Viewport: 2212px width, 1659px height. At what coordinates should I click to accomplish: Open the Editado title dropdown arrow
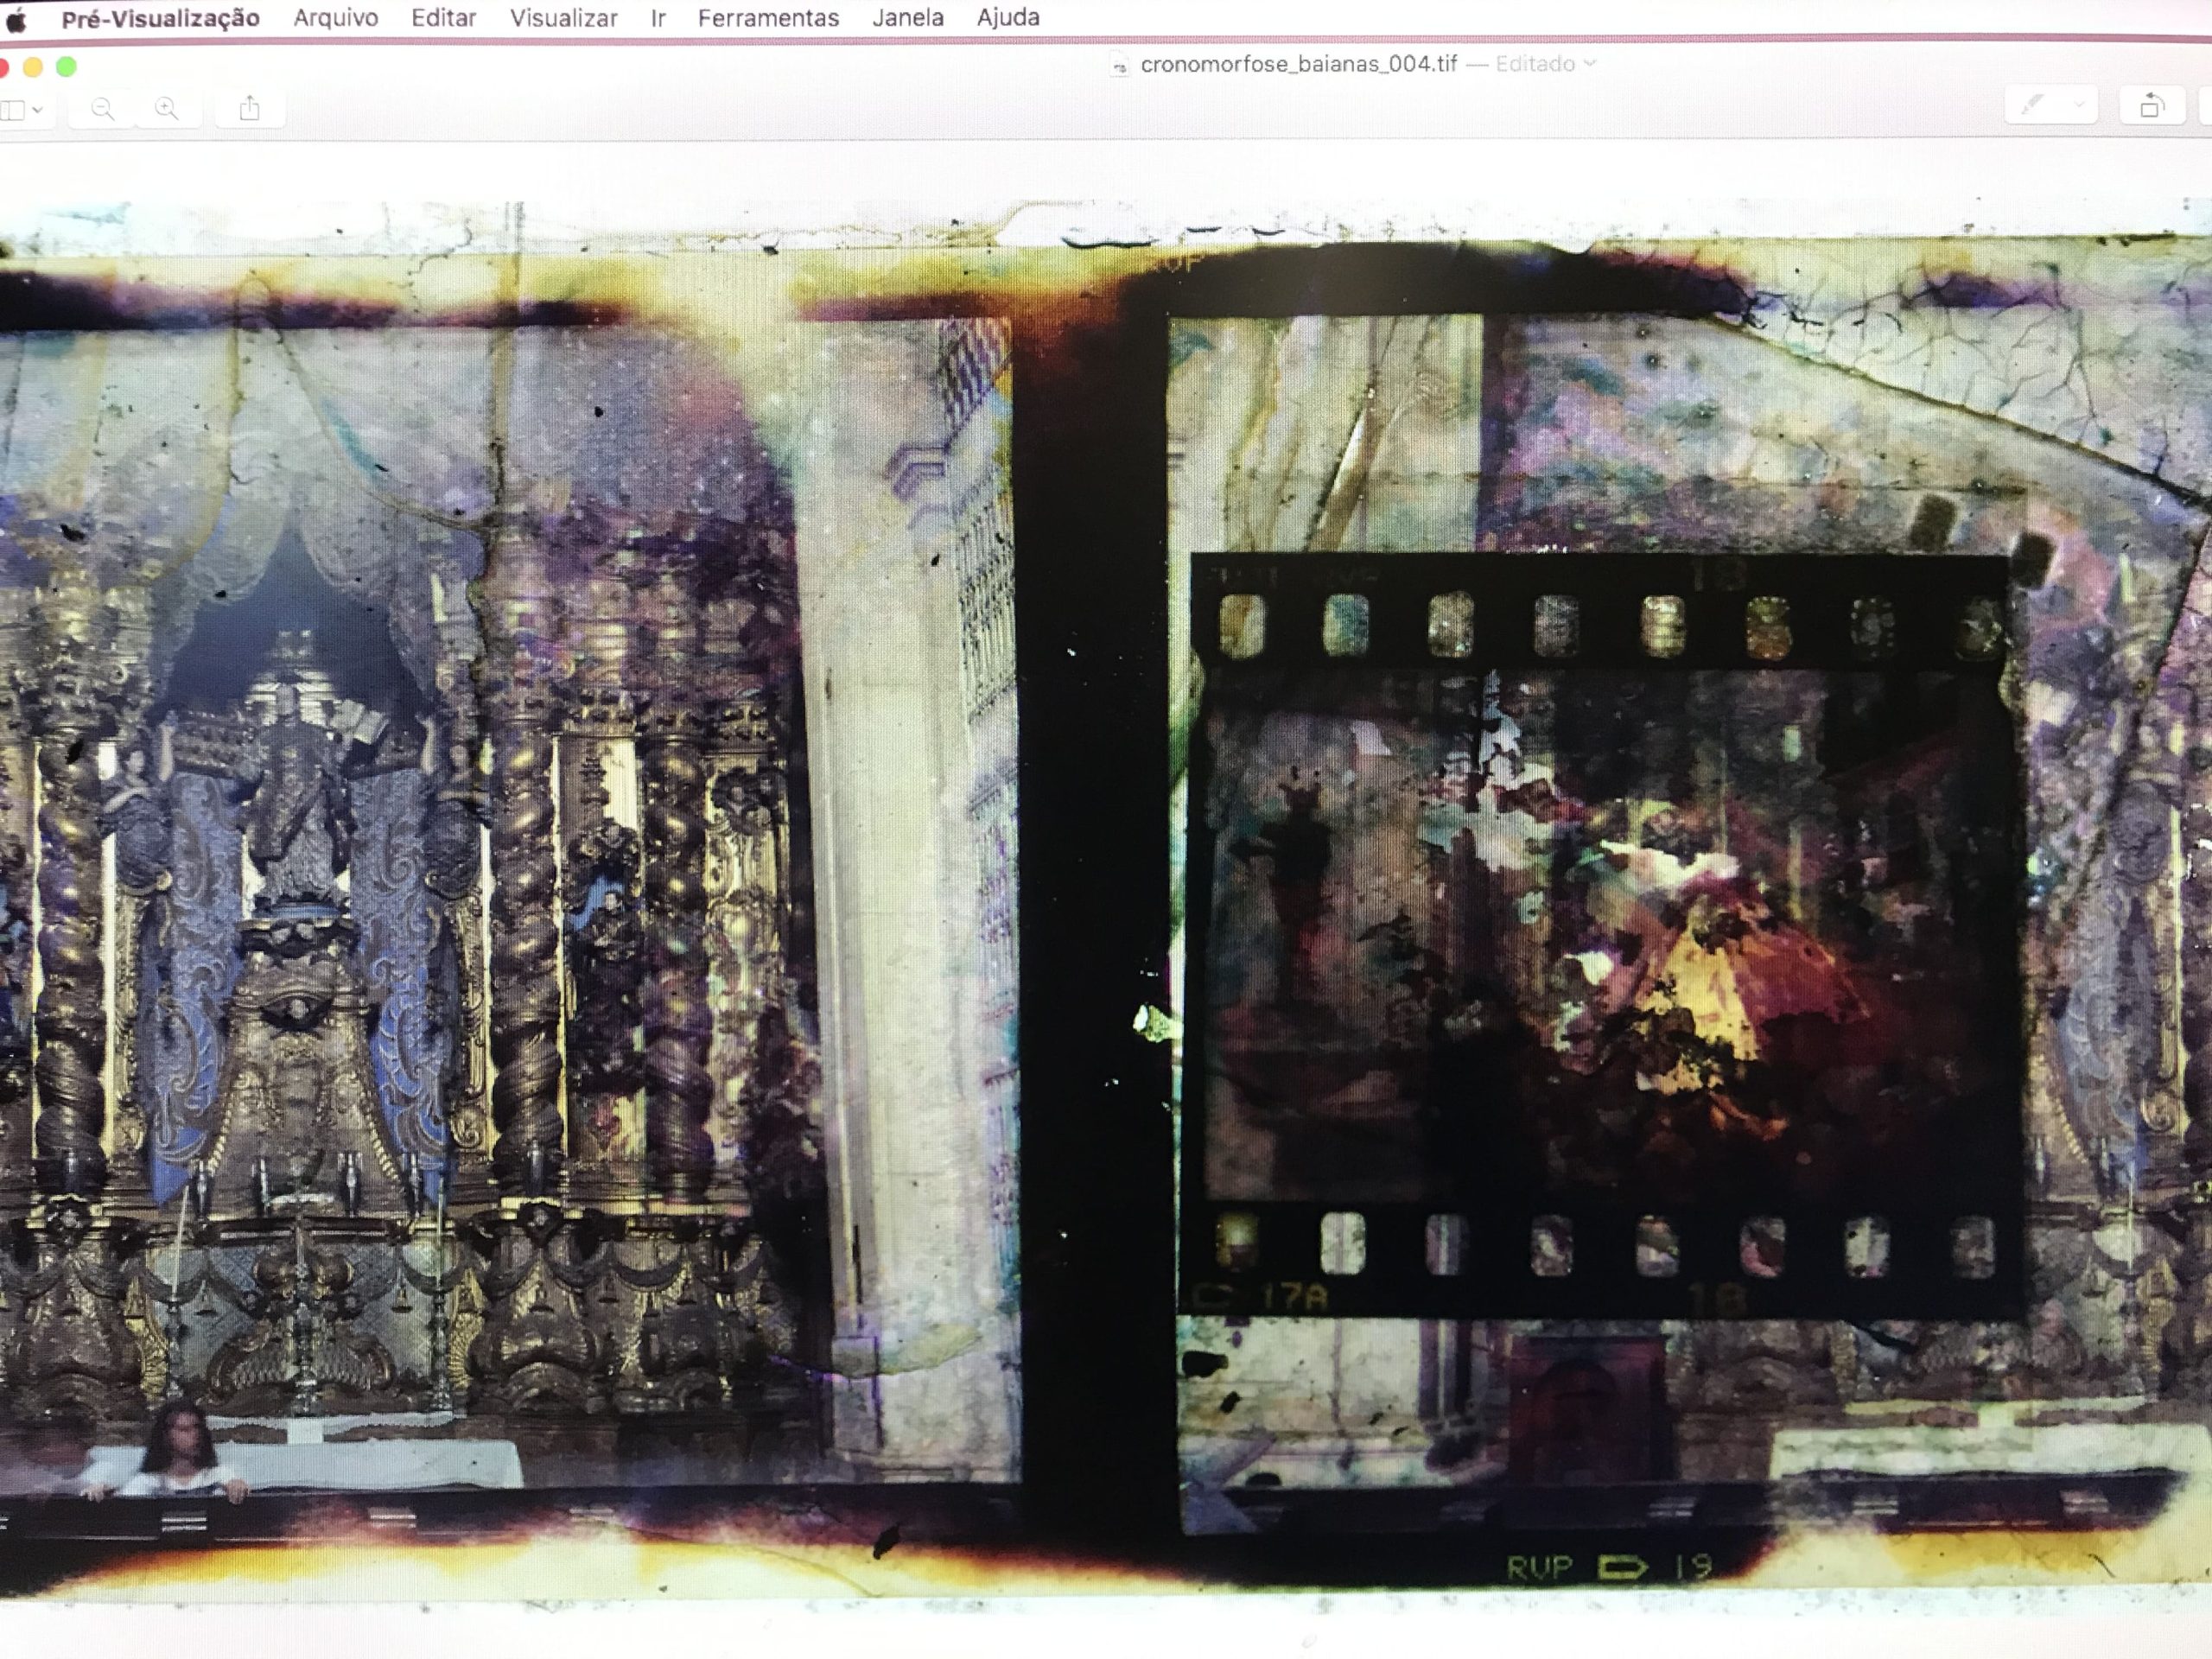point(1590,64)
